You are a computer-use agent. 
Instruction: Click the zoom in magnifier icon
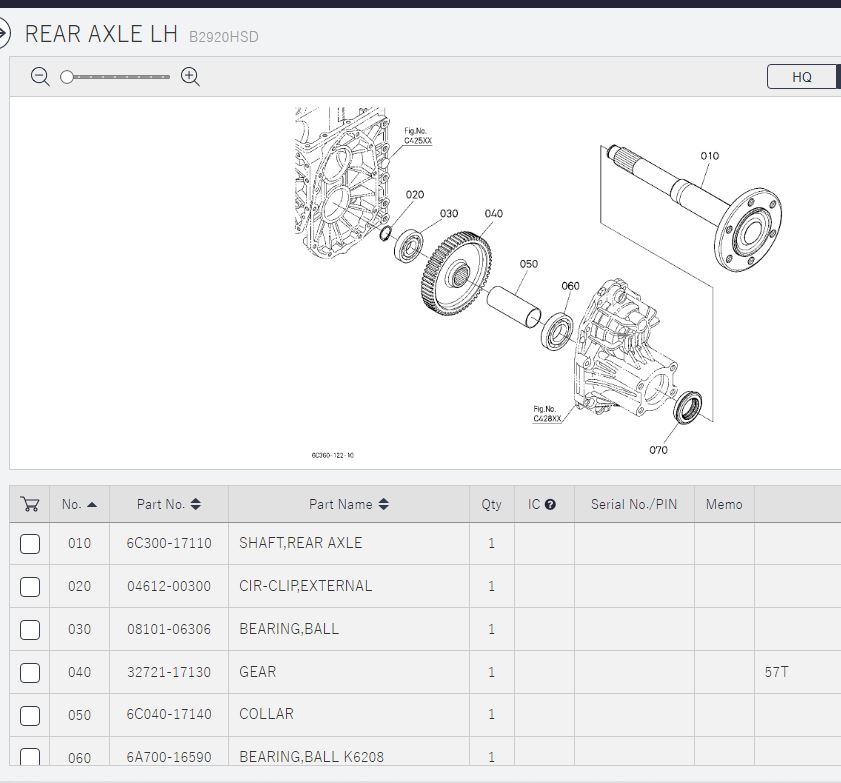point(190,77)
